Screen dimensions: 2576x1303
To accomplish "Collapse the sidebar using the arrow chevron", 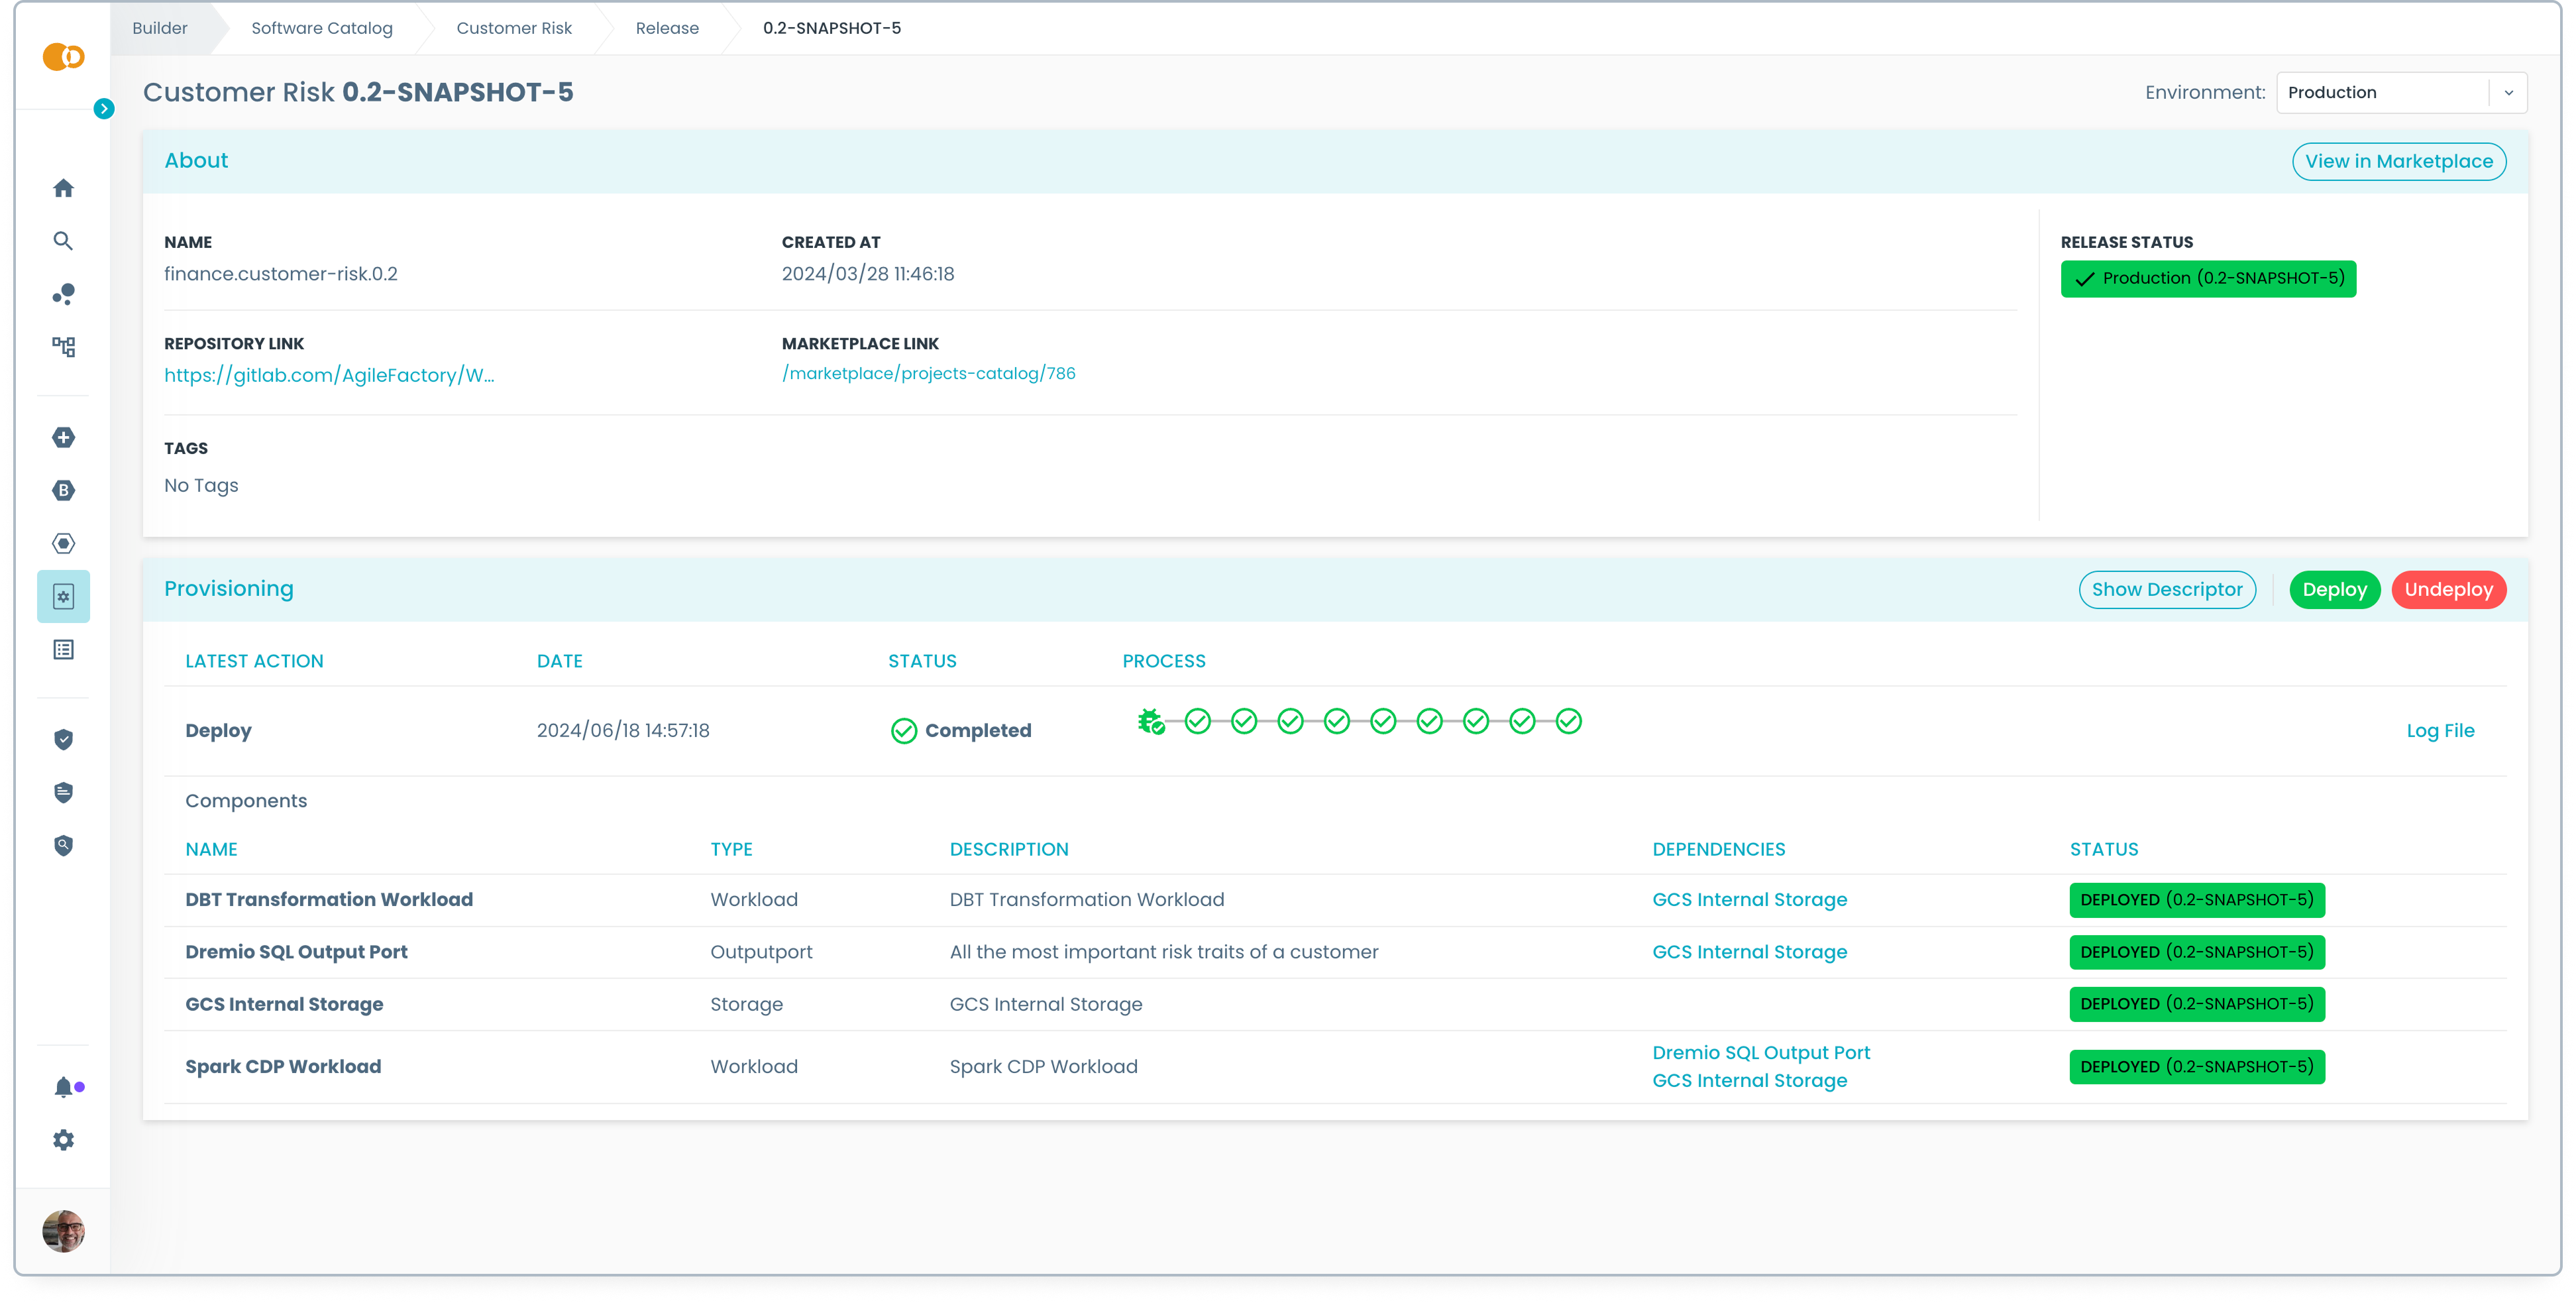I will tap(103, 108).
